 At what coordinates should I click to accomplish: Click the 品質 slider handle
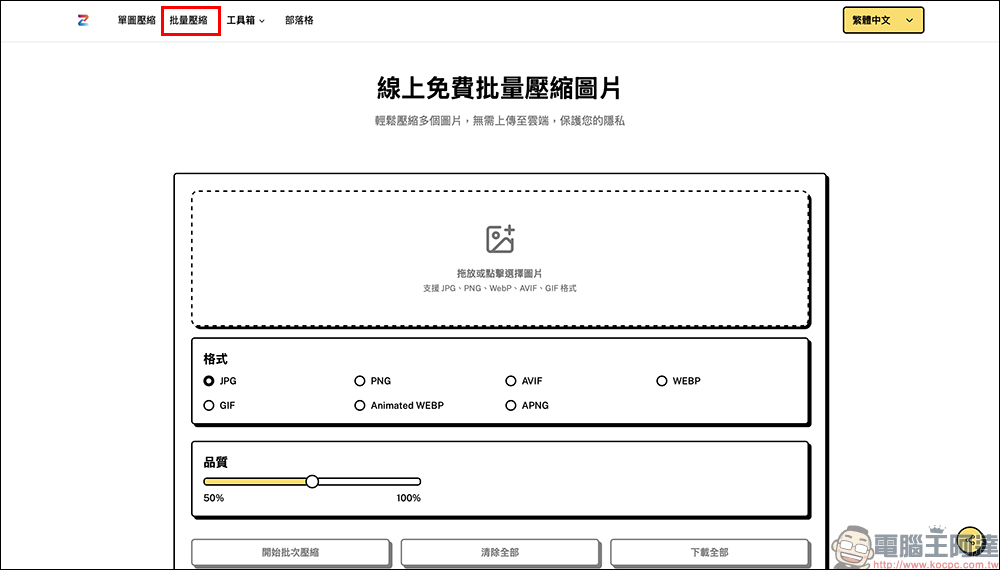tap(312, 481)
